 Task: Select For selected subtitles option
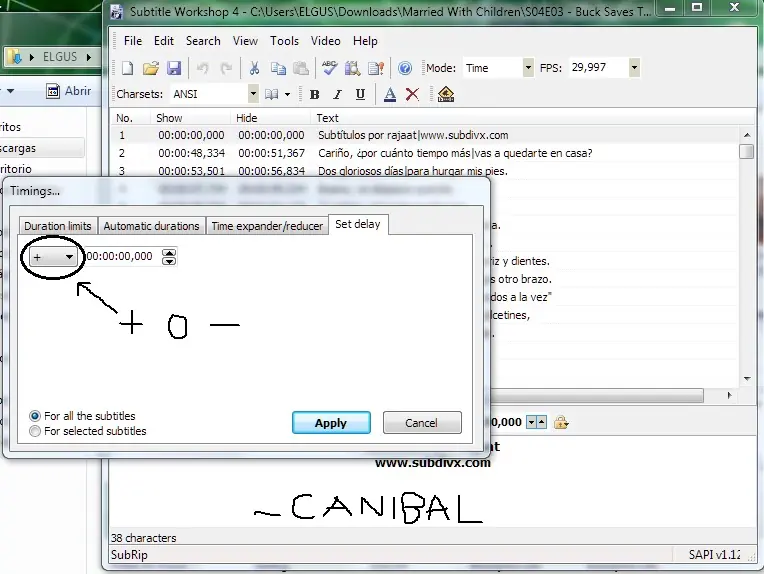pyautogui.click(x=35, y=431)
